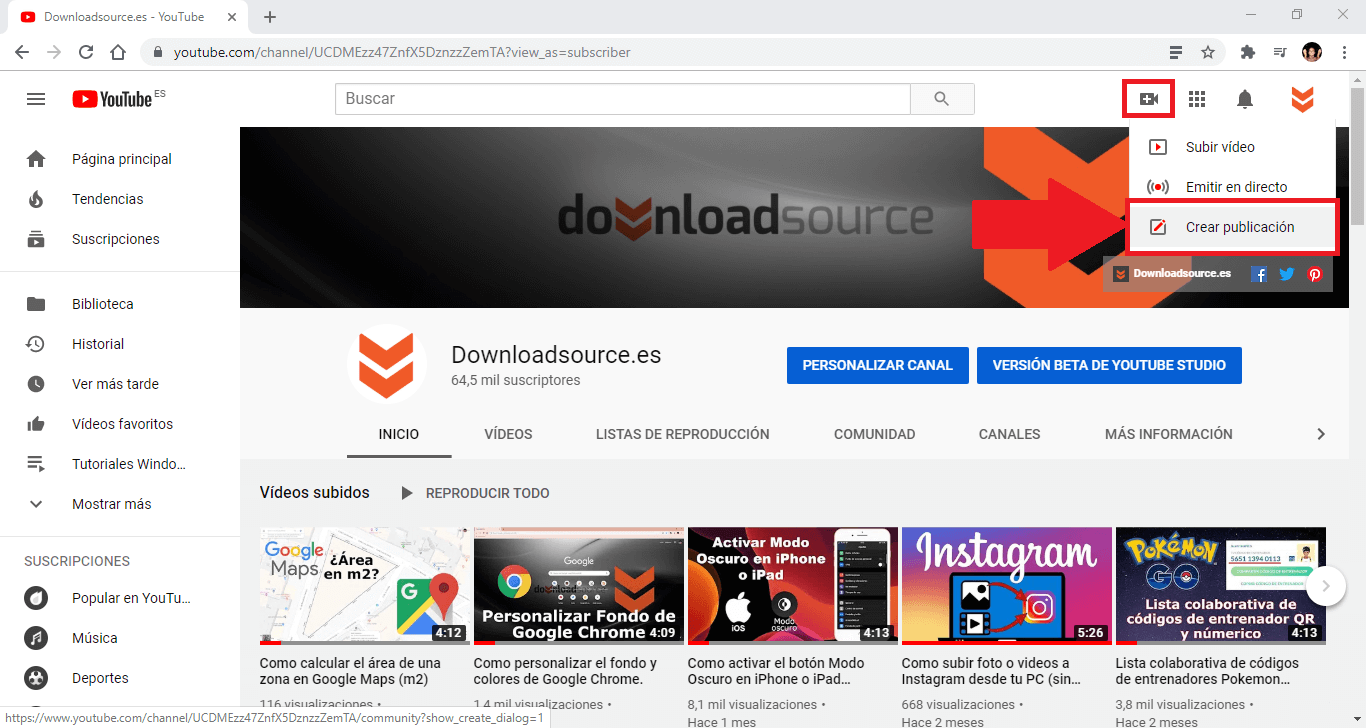The image size is (1366, 728).
Task: Open Biblioteca in the sidebar
Action: tap(120, 304)
